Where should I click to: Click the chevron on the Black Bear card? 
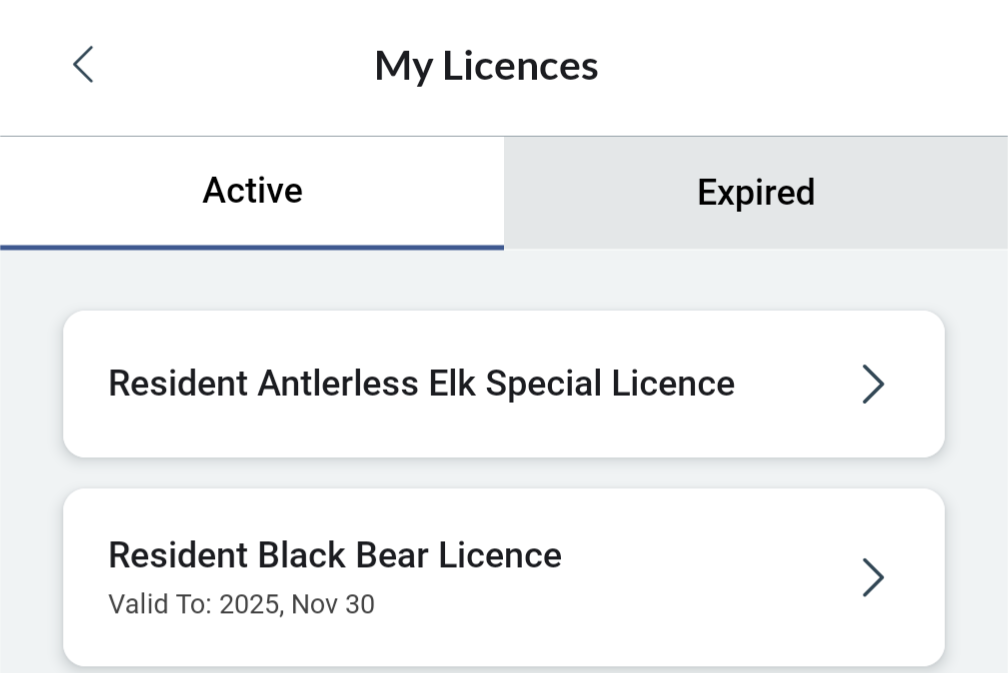tap(873, 577)
